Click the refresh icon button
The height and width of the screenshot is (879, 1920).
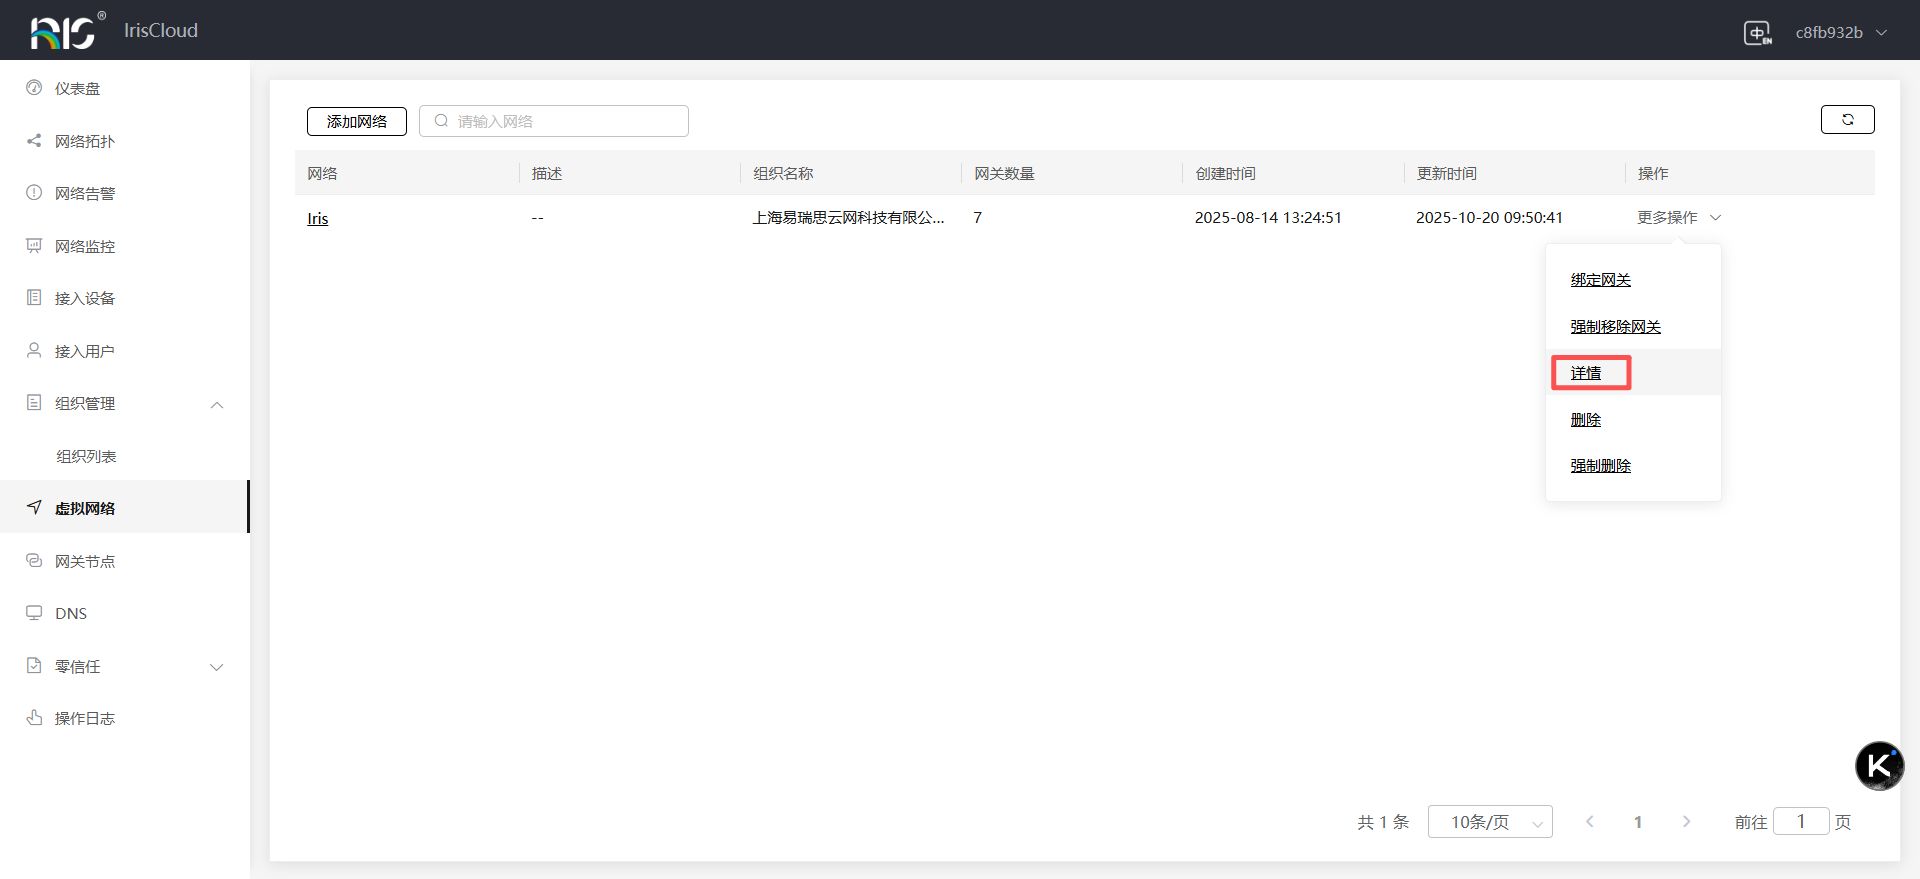click(1847, 119)
